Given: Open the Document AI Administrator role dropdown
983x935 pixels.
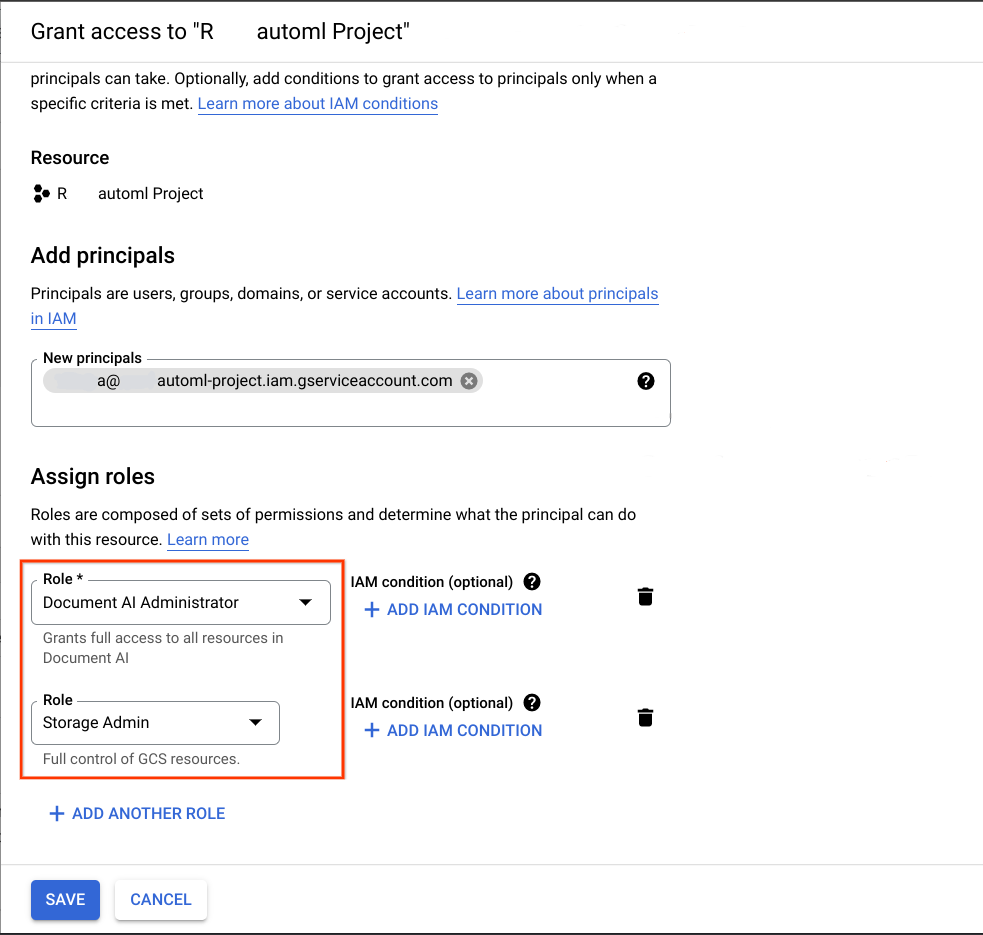Looking at the screenshot, I should (180, 603).
